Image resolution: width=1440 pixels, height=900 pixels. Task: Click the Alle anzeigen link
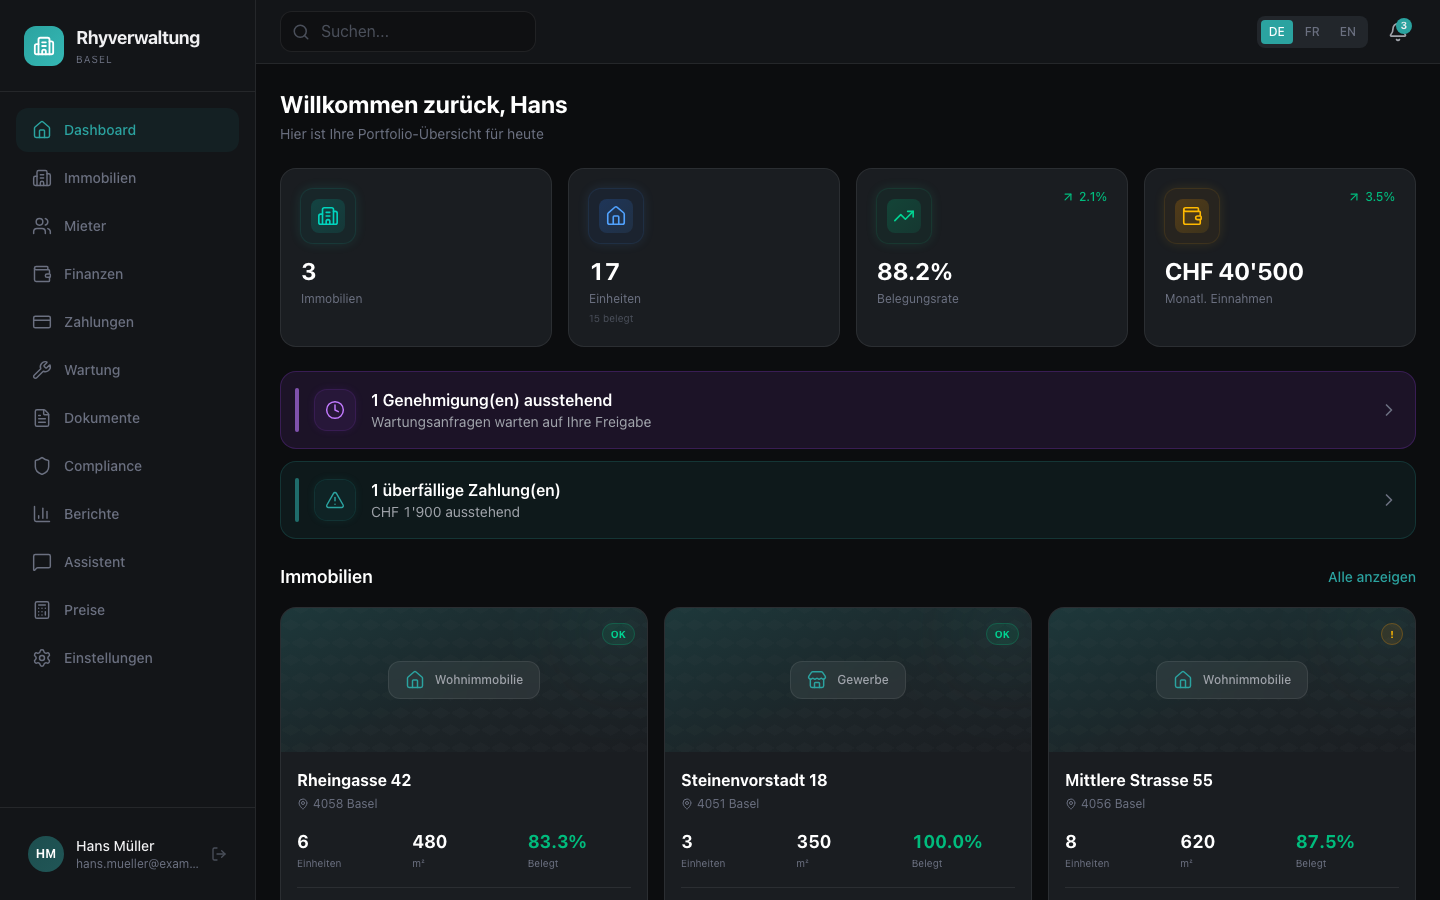[1371, 577]
